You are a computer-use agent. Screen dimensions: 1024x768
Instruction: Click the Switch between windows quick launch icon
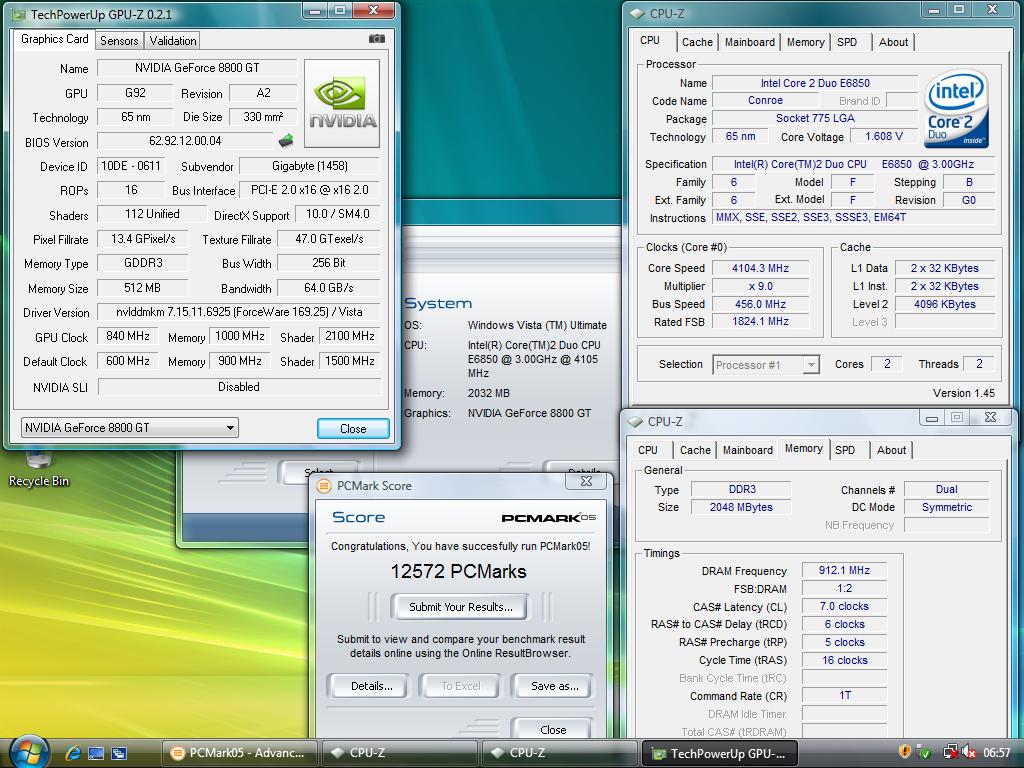click(x=119, y=753)
